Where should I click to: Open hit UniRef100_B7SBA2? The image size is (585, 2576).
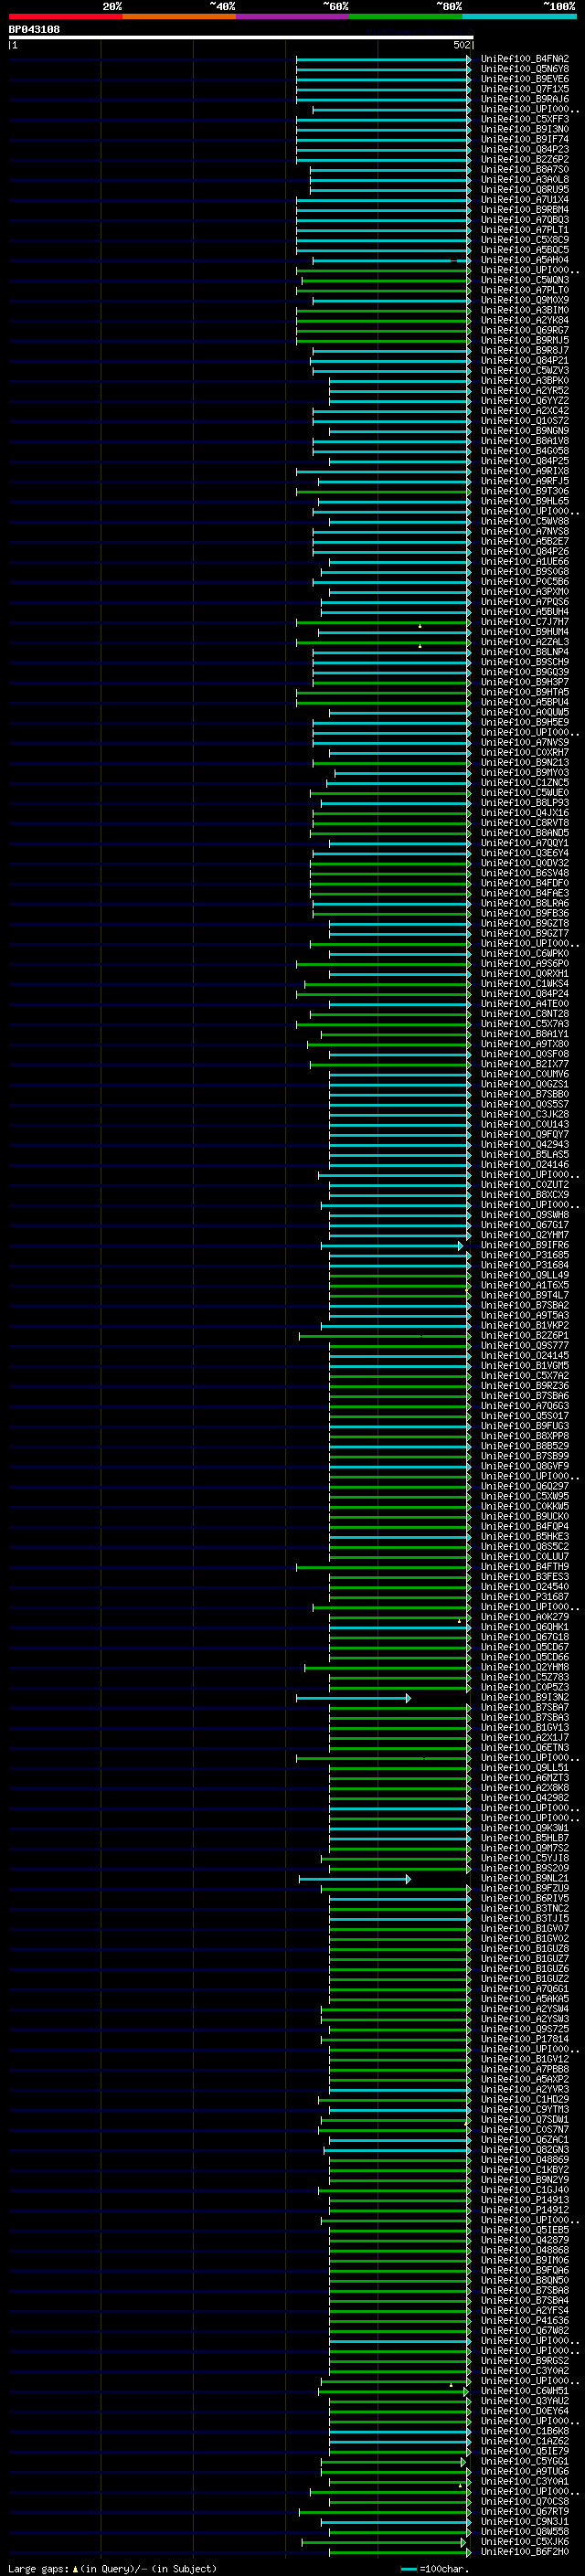click(524, 1305)
